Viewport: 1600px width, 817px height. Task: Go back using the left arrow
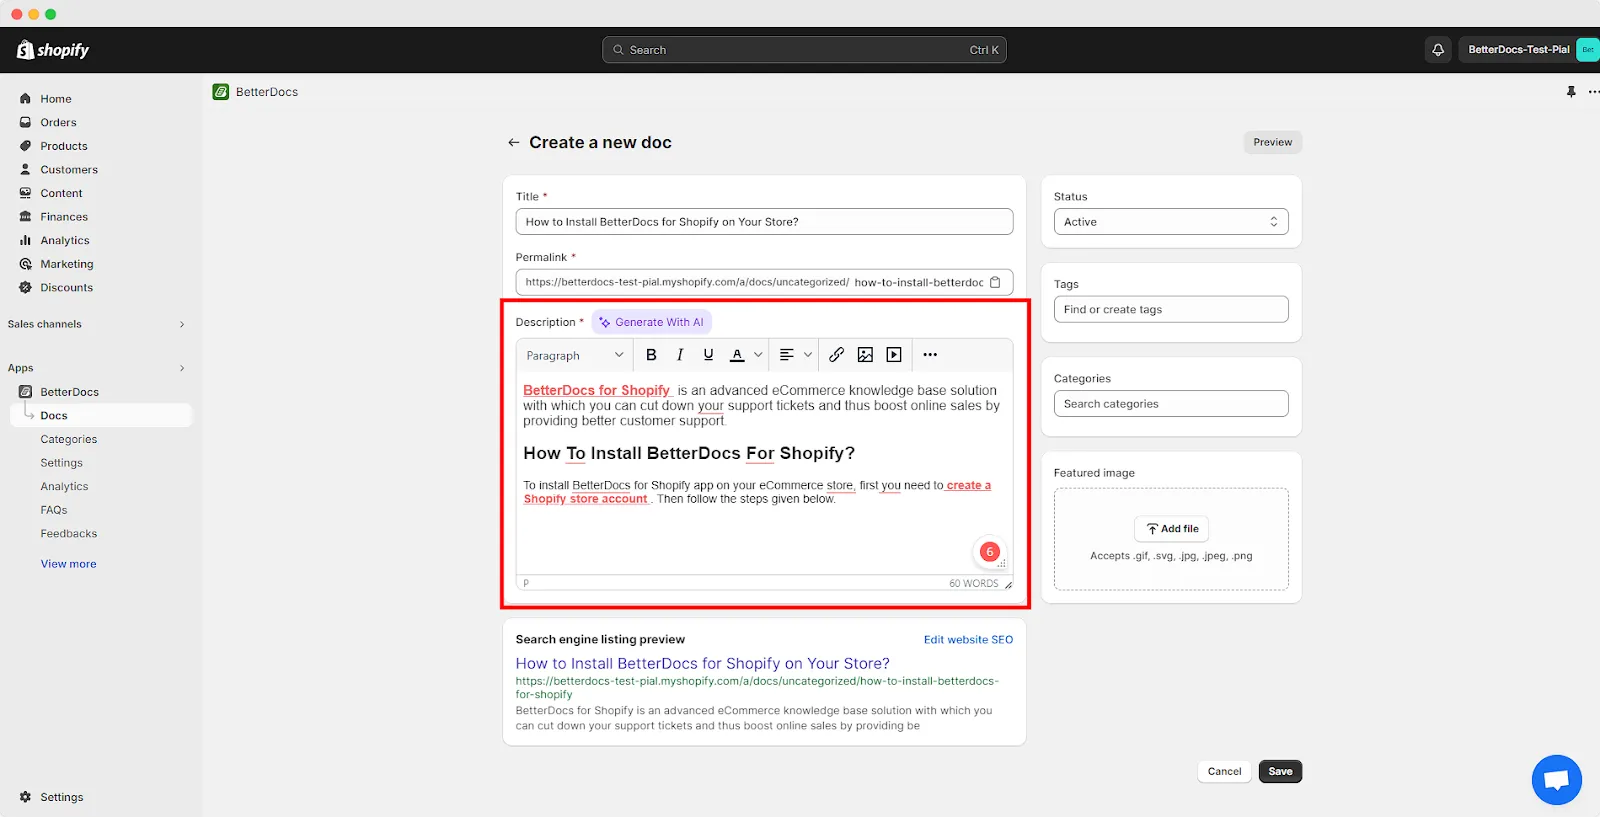pos(513,143)
